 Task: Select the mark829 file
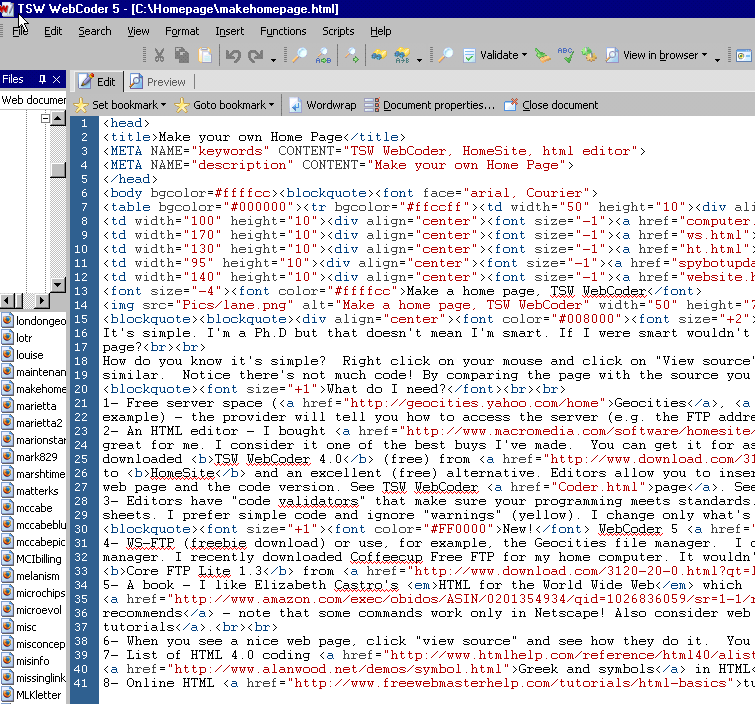[x=30, y=456]
